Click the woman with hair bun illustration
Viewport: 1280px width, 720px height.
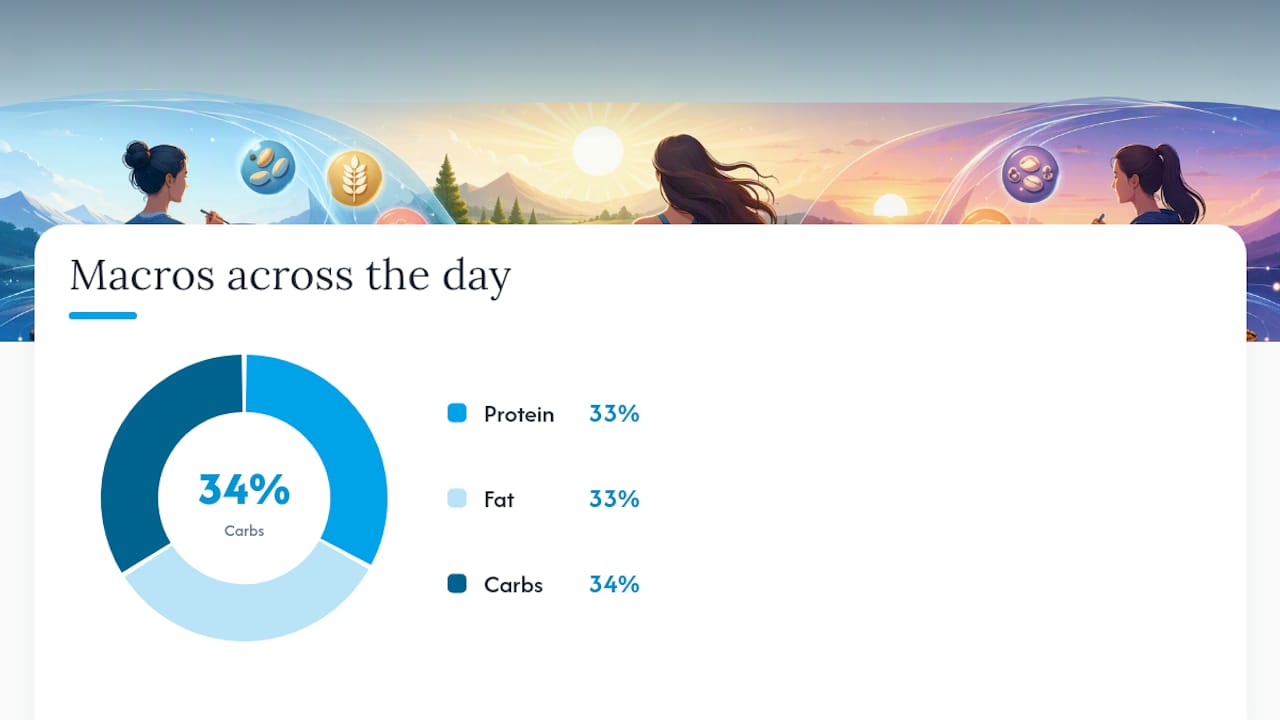coord(160,182)
